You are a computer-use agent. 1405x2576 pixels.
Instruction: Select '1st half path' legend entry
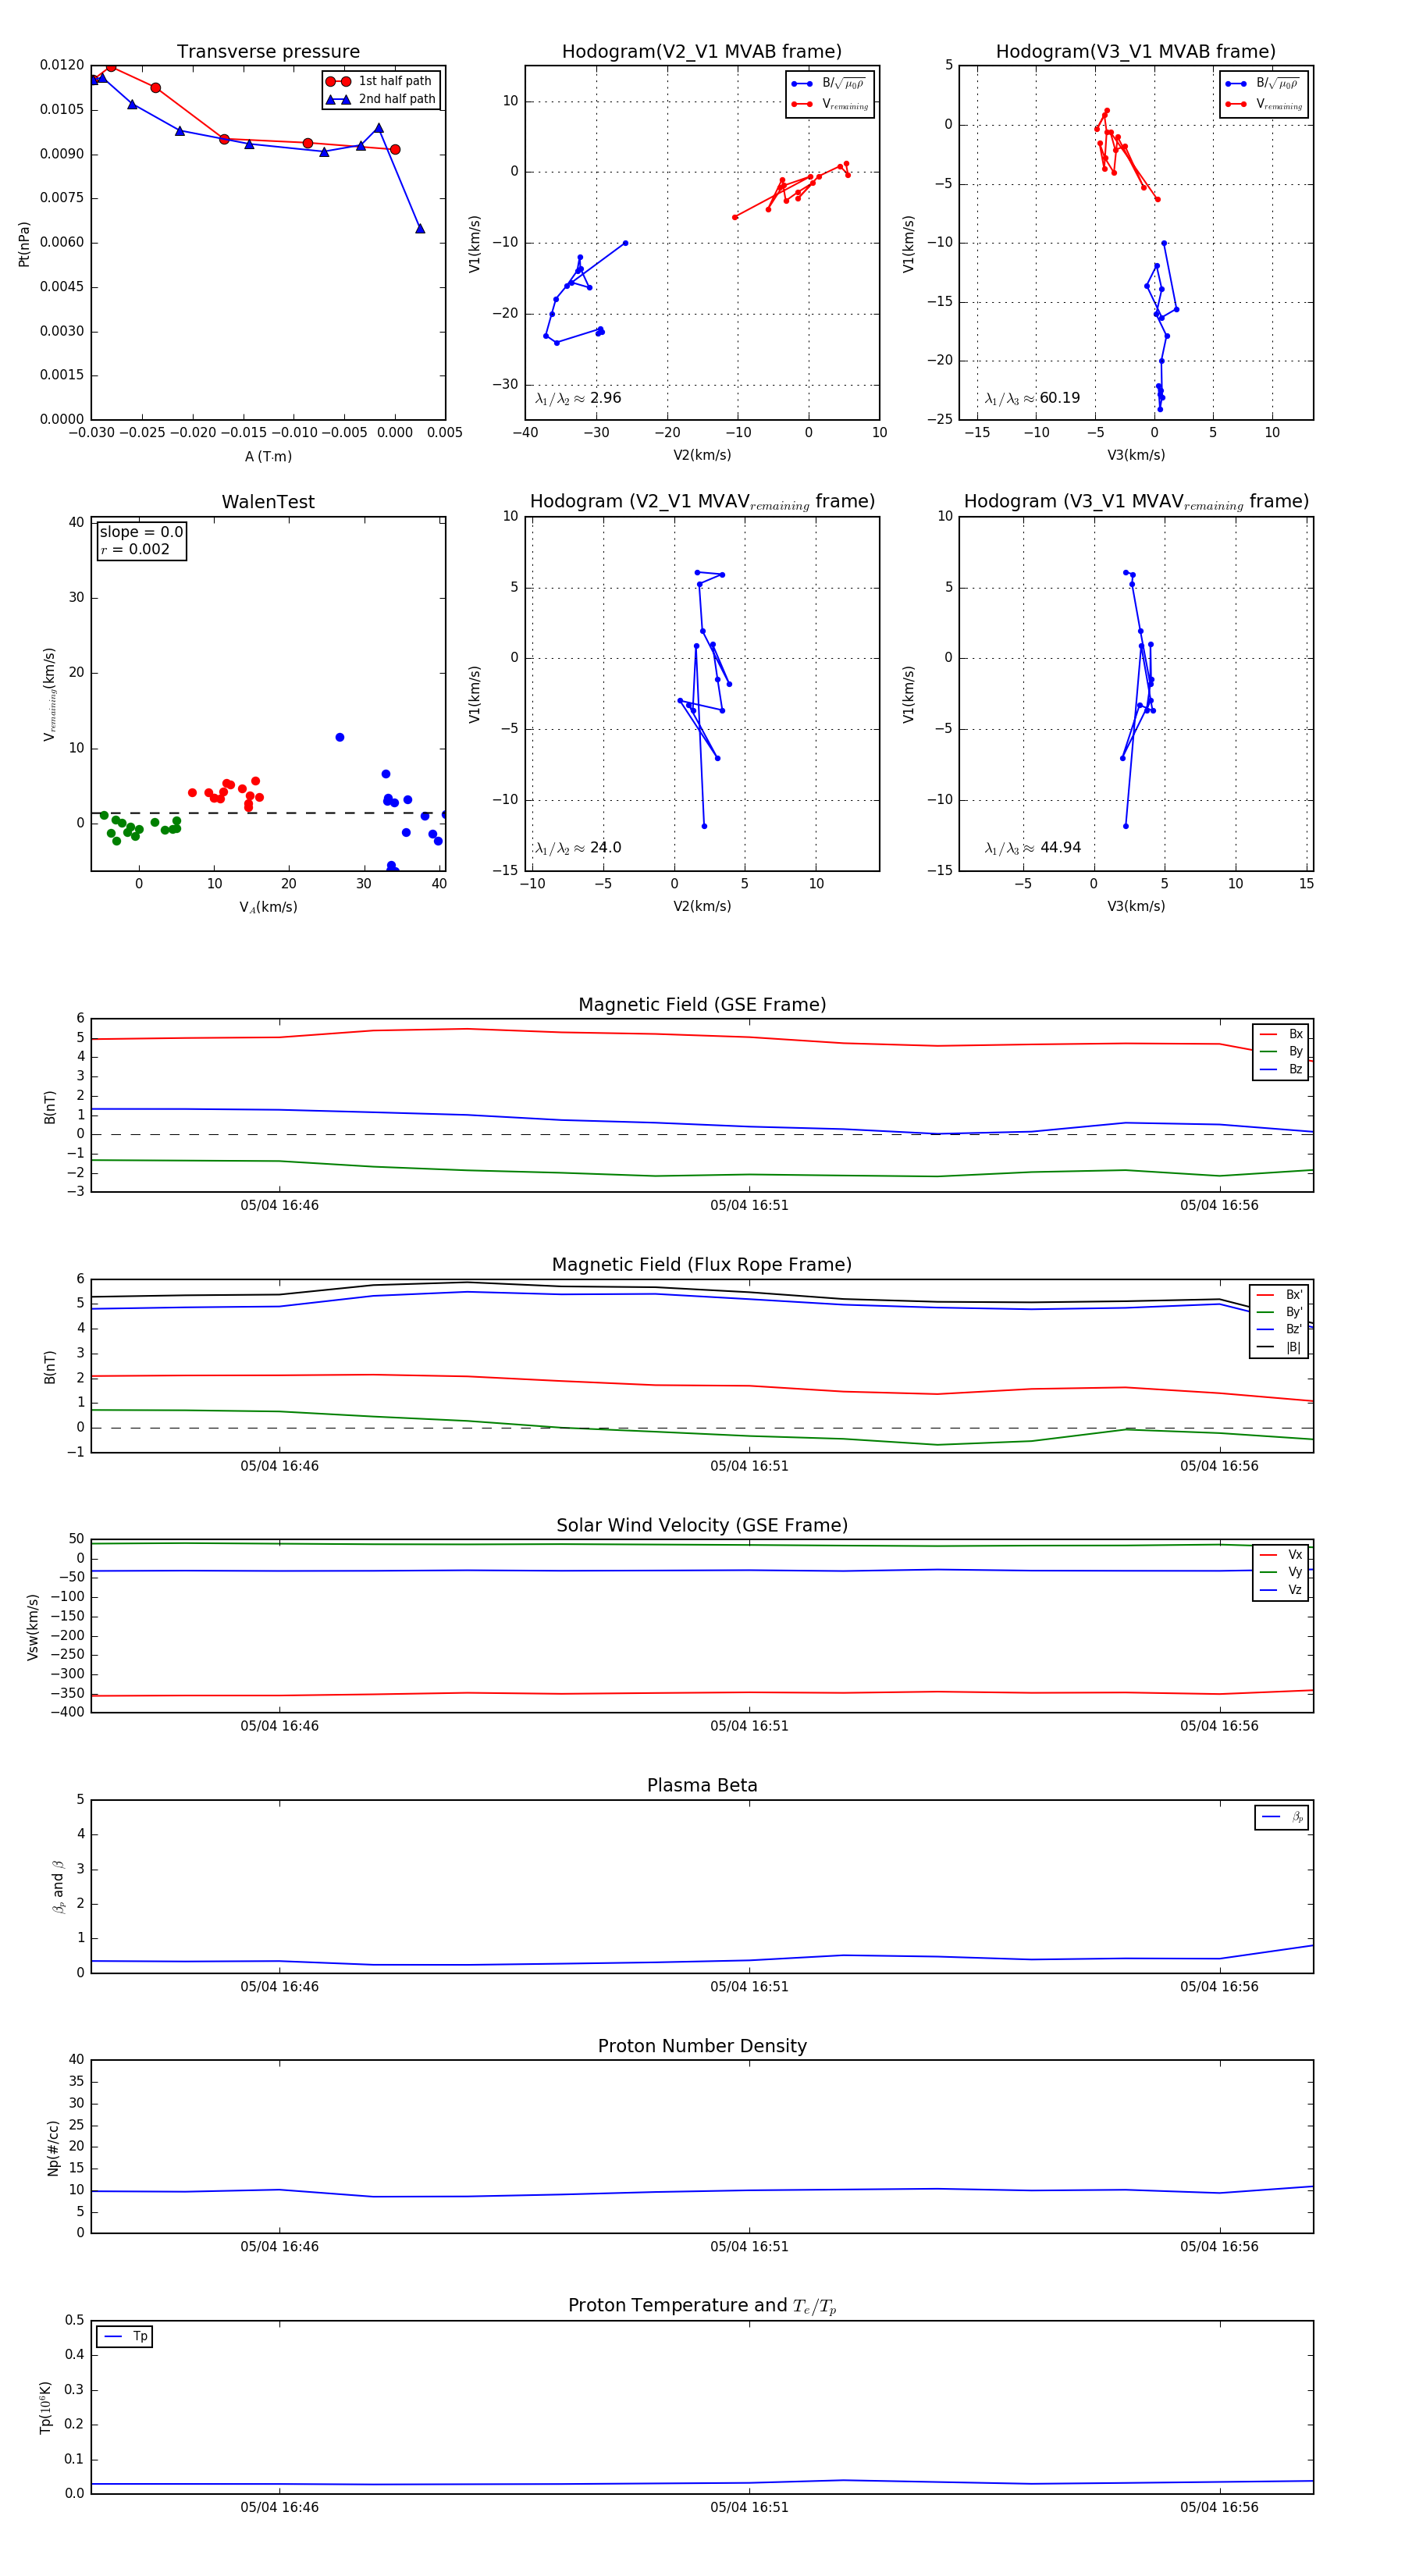coord(379,81)
